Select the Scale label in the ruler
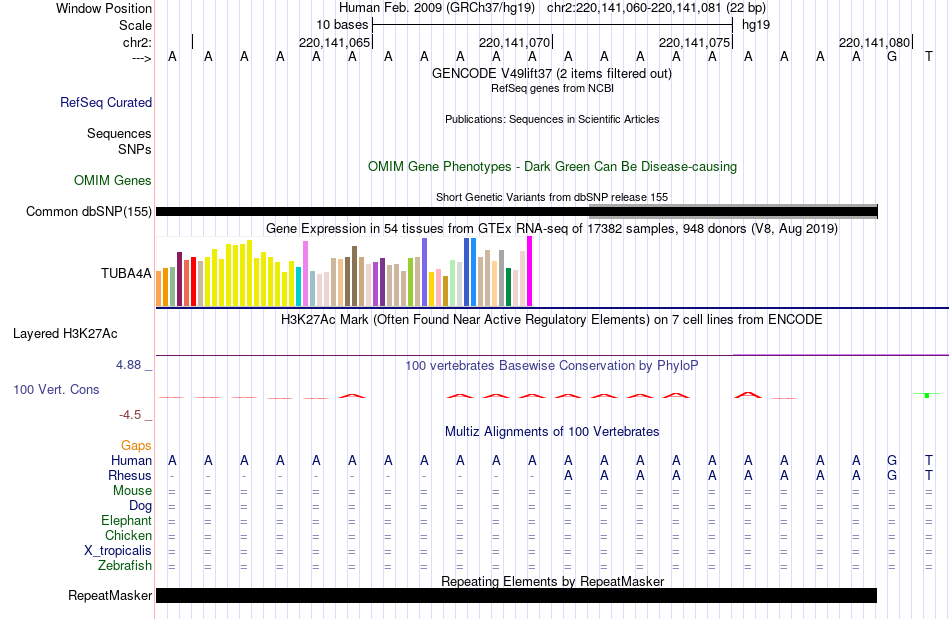The height and width of the screenshot is (619, 950). point(135,25)
